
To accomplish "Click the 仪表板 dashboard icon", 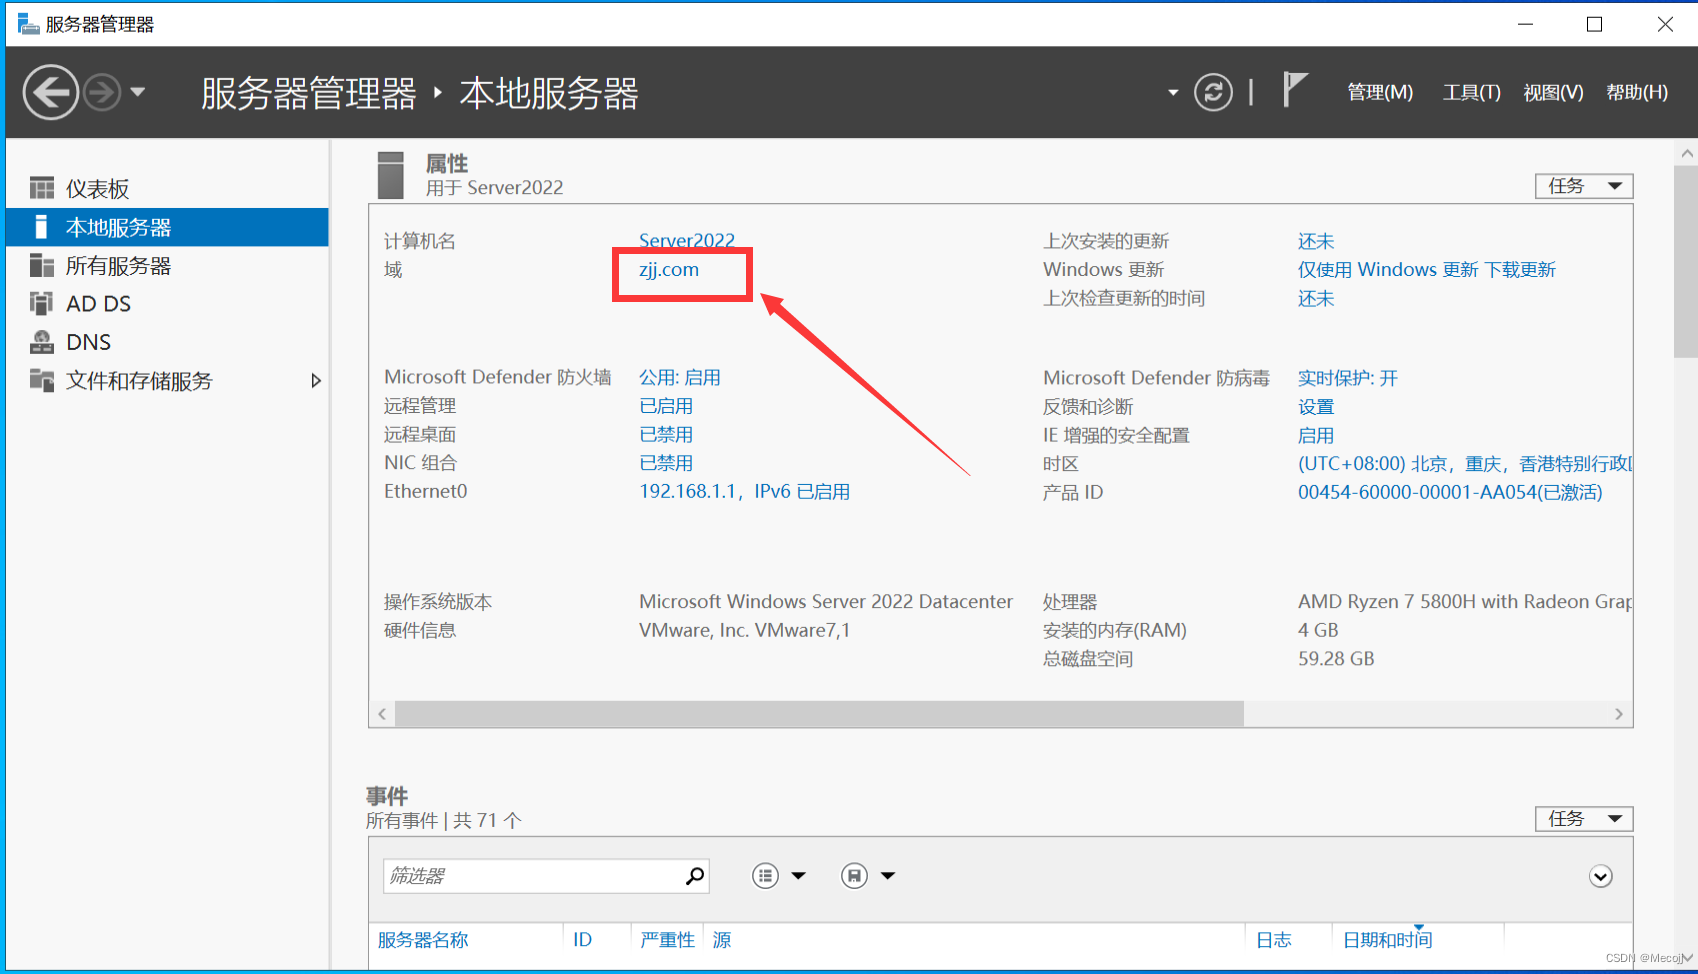I will coord(42,188).
